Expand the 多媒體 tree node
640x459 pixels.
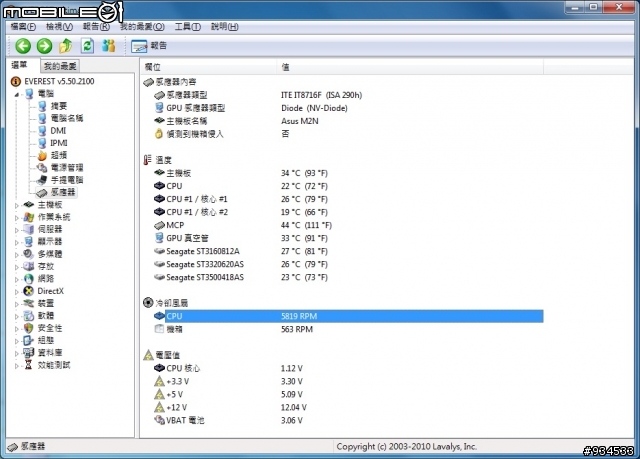tap(17, 255)
